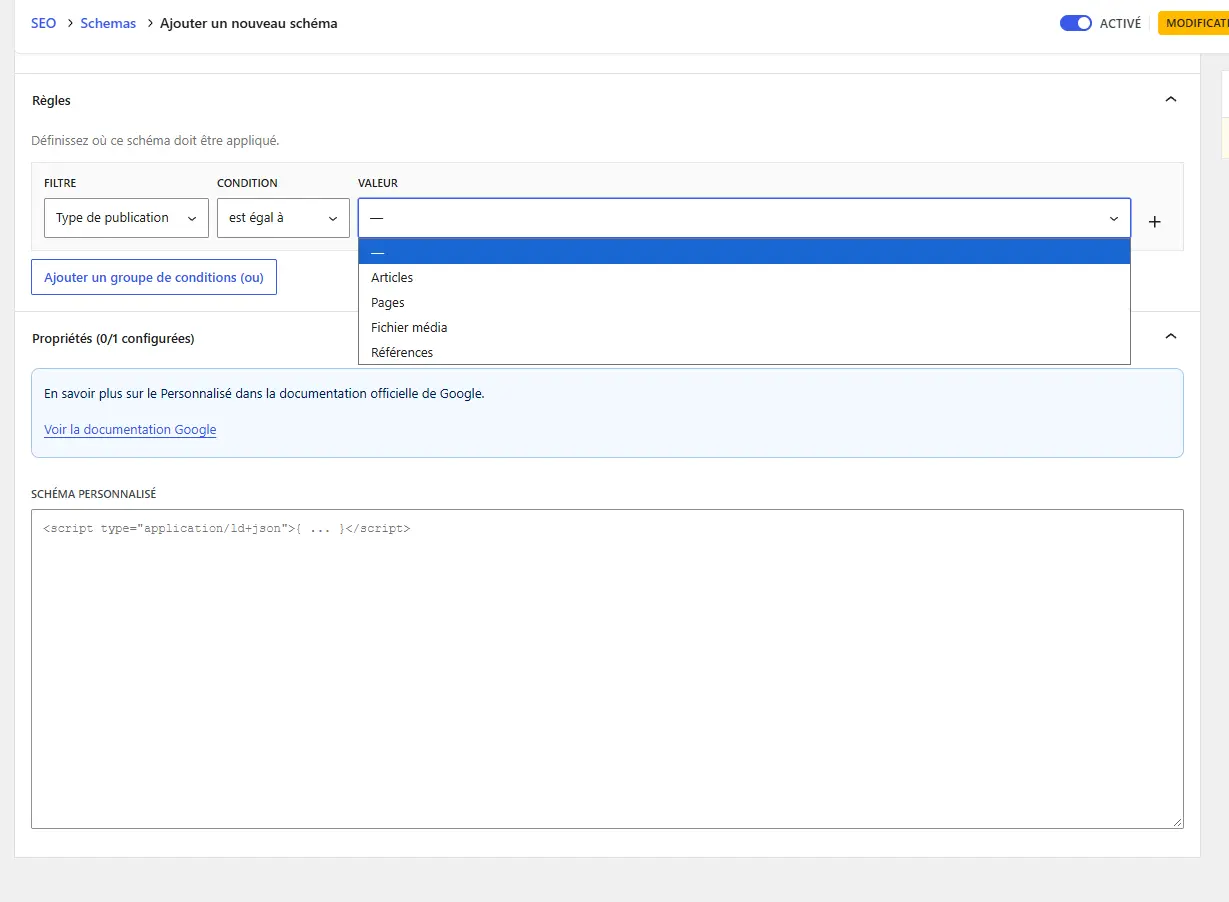Viewport: 1229px width, 902px height.
Task: Click the Propriétés (0/1 configurées) heading
Action: tap(113, 338)
